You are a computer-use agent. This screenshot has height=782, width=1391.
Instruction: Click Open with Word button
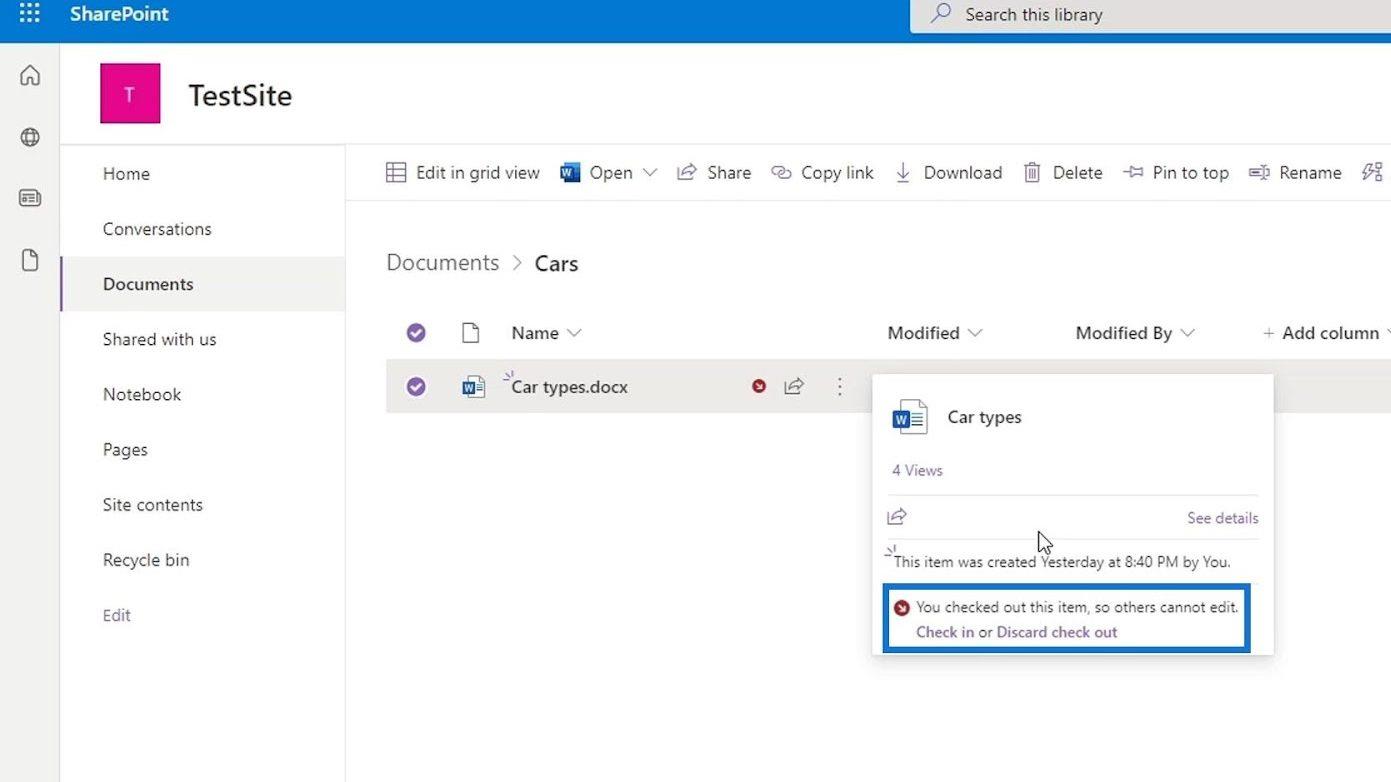click(597, 173)
